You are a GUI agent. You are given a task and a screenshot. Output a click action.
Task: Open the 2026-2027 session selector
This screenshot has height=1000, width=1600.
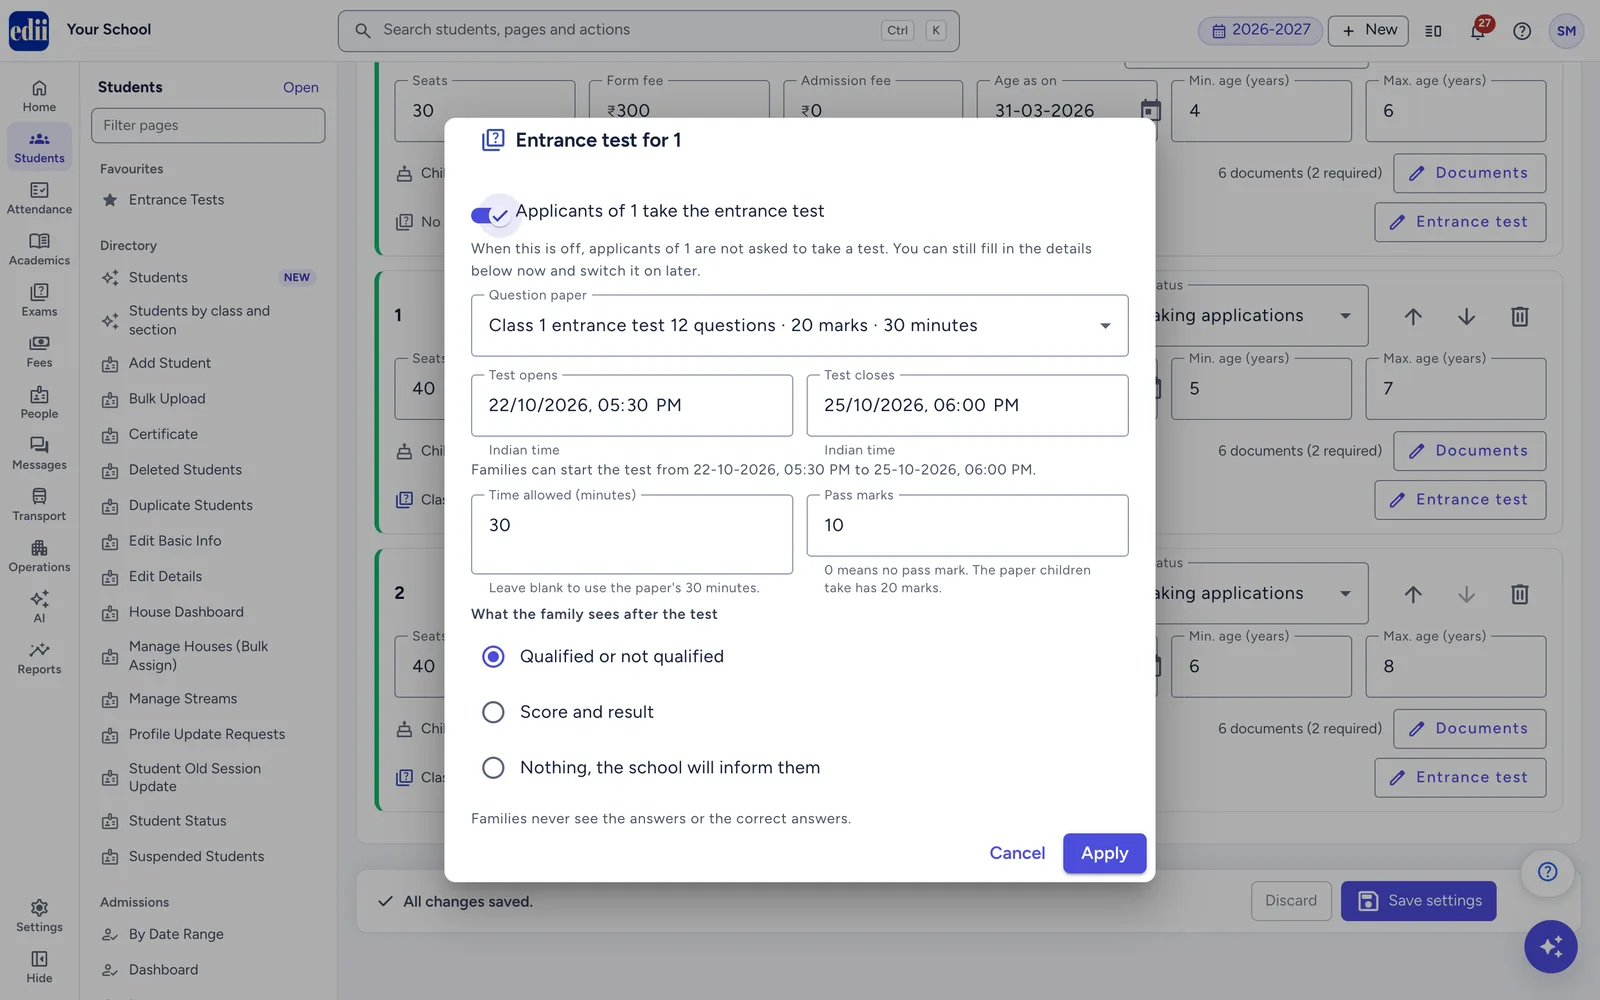point(1260,30)
